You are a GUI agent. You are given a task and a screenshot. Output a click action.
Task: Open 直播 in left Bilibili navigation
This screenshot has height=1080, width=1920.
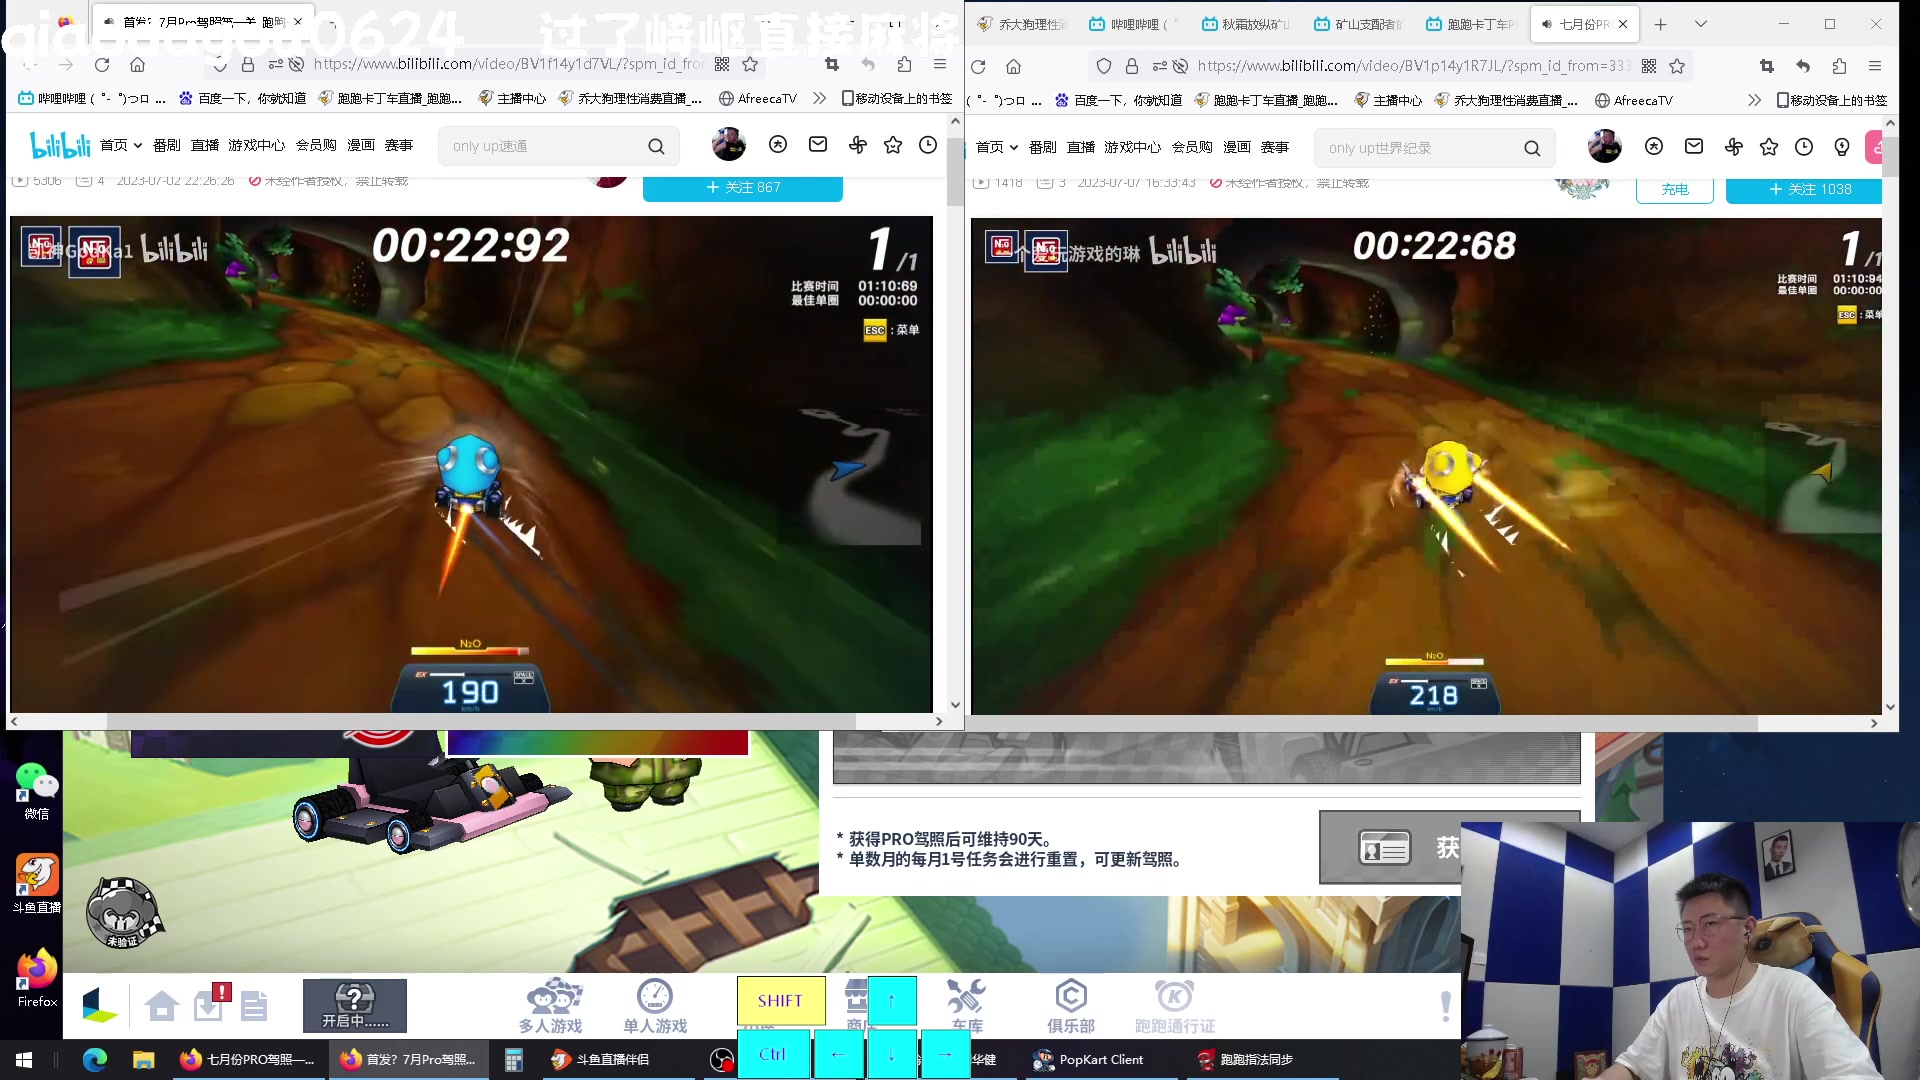point(205,146)
